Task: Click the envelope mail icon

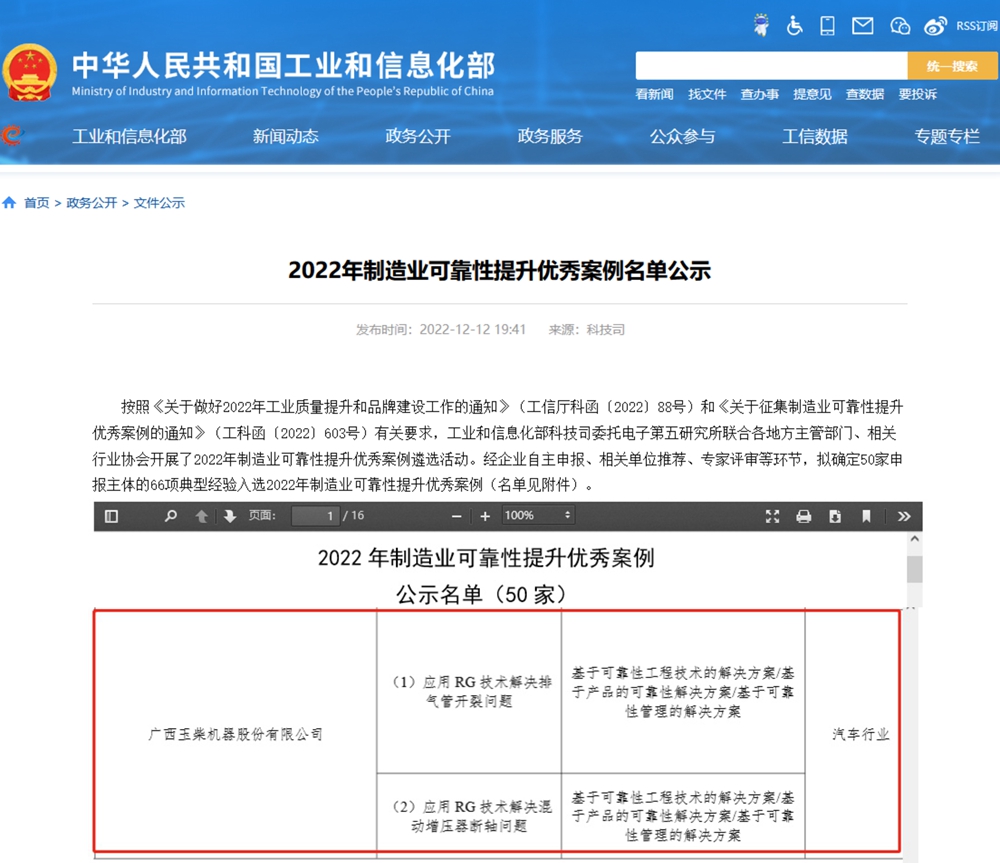Action: [x=863, y=26]
